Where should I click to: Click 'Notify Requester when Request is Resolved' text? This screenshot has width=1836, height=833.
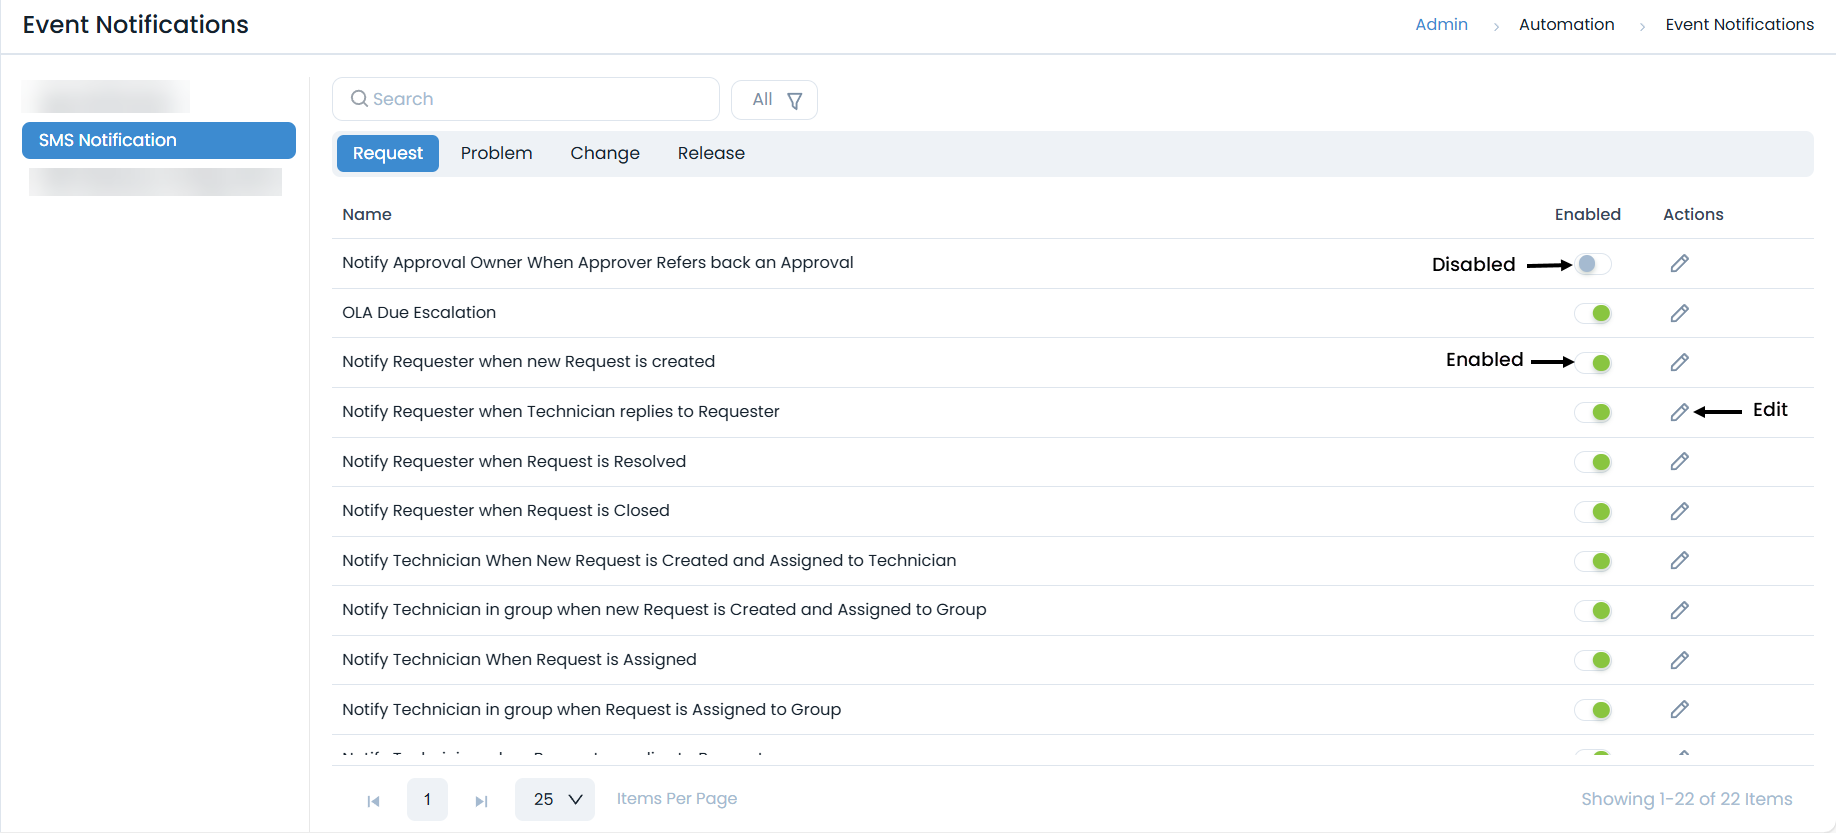514,461
